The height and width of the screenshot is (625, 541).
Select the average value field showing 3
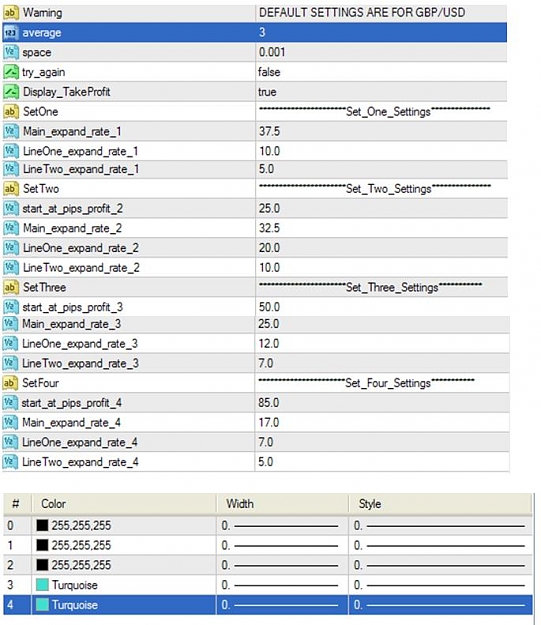[x=381, y=32]
